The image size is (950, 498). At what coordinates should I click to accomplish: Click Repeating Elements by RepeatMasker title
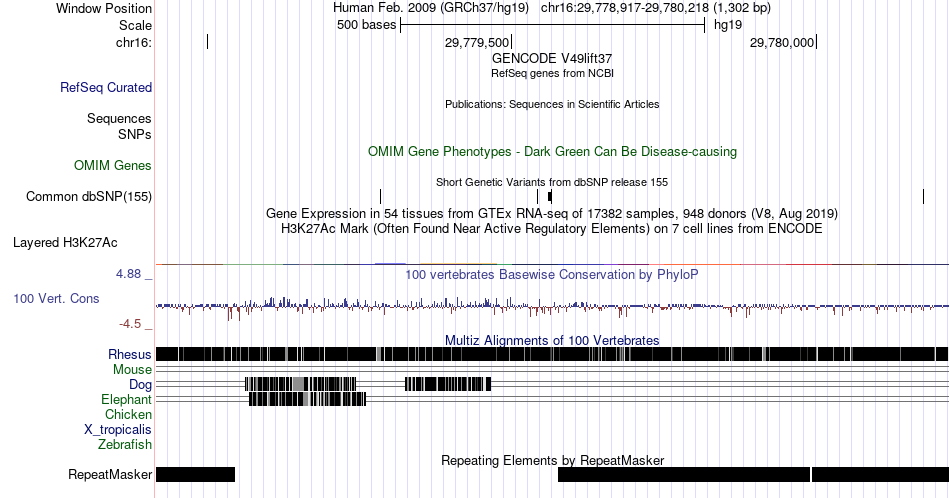coord(552,460)
